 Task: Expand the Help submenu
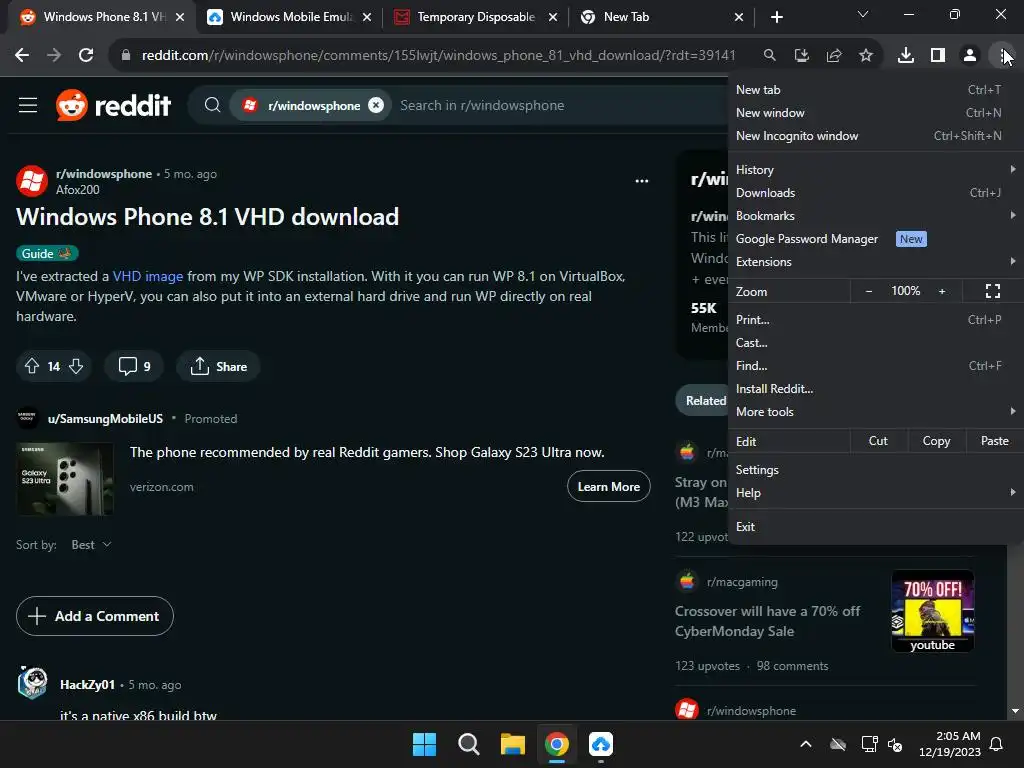click(874, 493)
